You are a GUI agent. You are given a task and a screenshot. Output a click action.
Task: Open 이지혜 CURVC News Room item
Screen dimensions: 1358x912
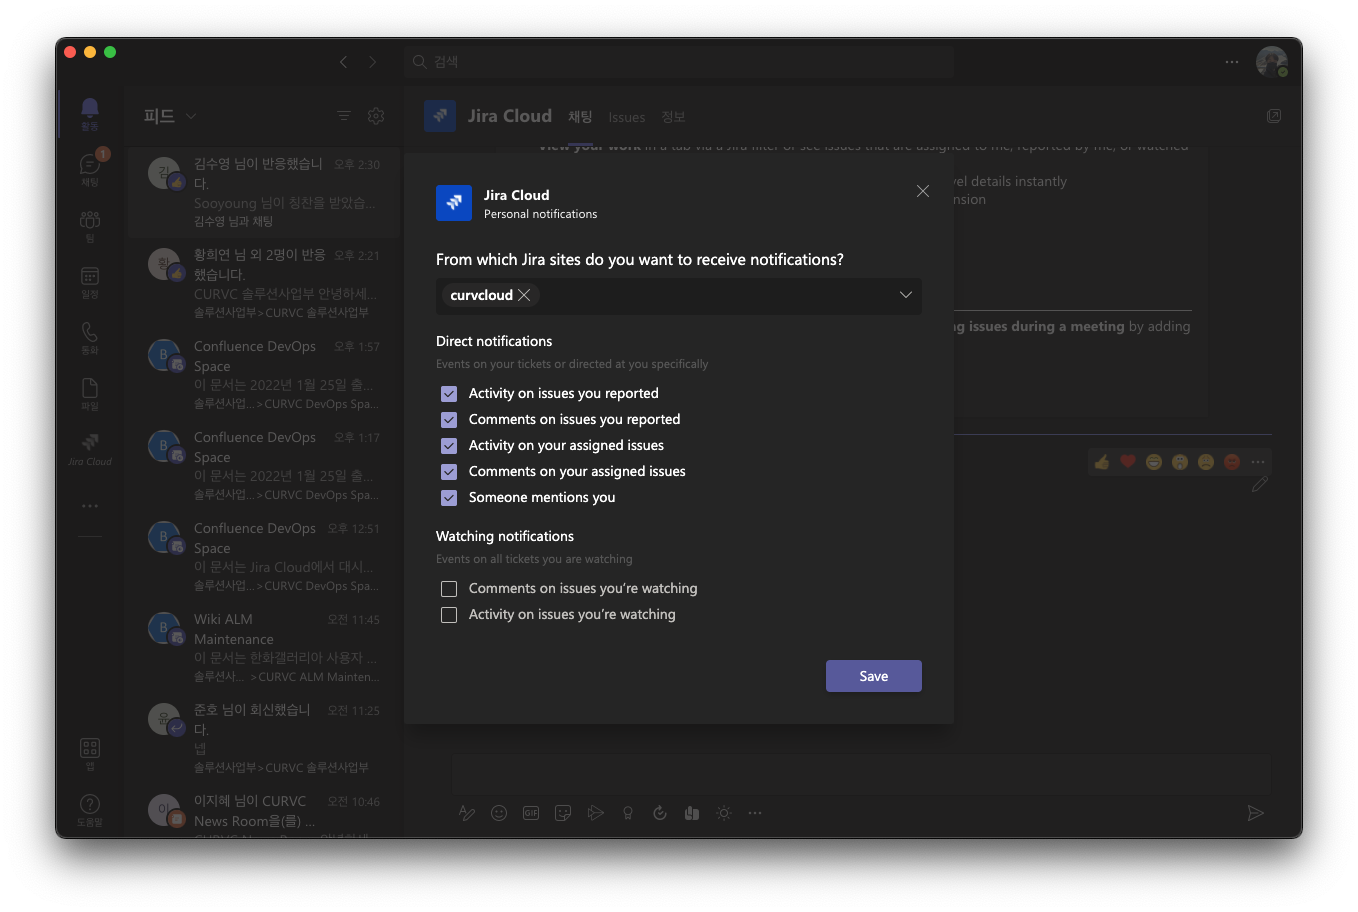click(x=264, y=811)
